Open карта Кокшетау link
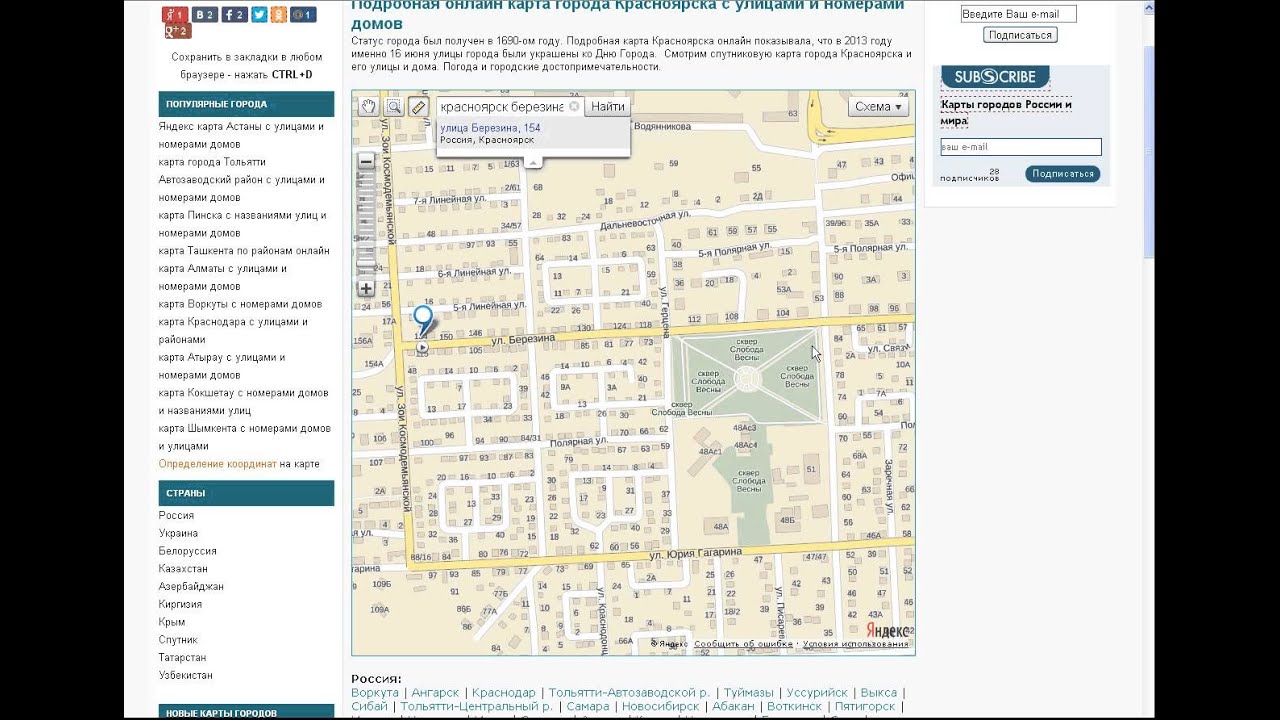The height and width of the screenshot is (720, 1280). [243, 401]
